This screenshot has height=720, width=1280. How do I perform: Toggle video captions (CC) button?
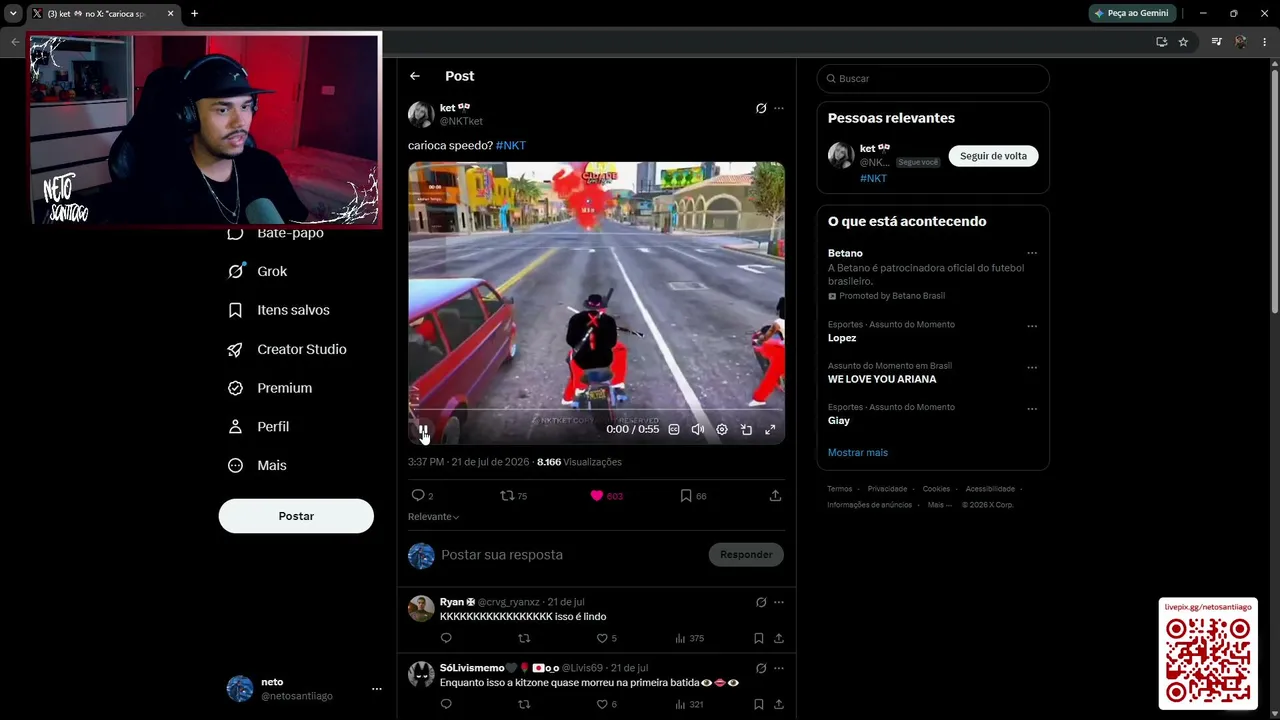(674, 430)
